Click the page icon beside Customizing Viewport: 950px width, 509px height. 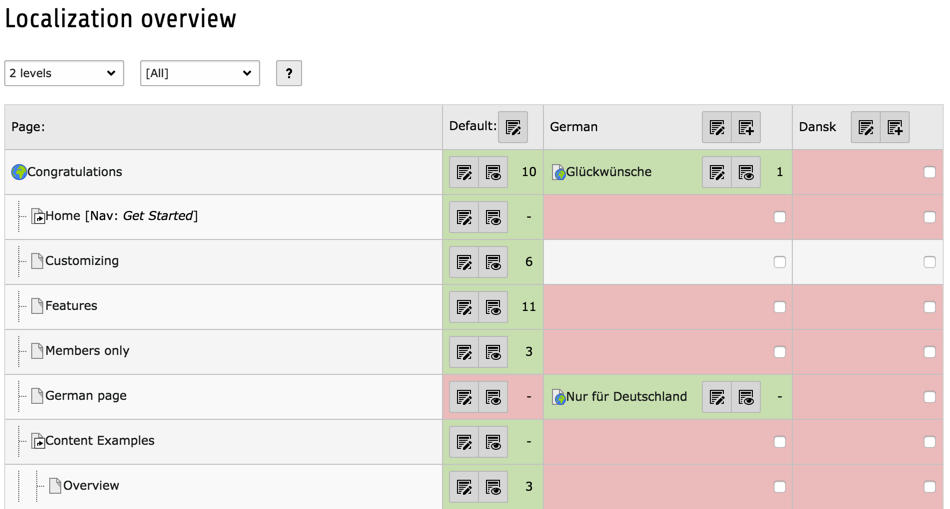(x=38, y=261)
